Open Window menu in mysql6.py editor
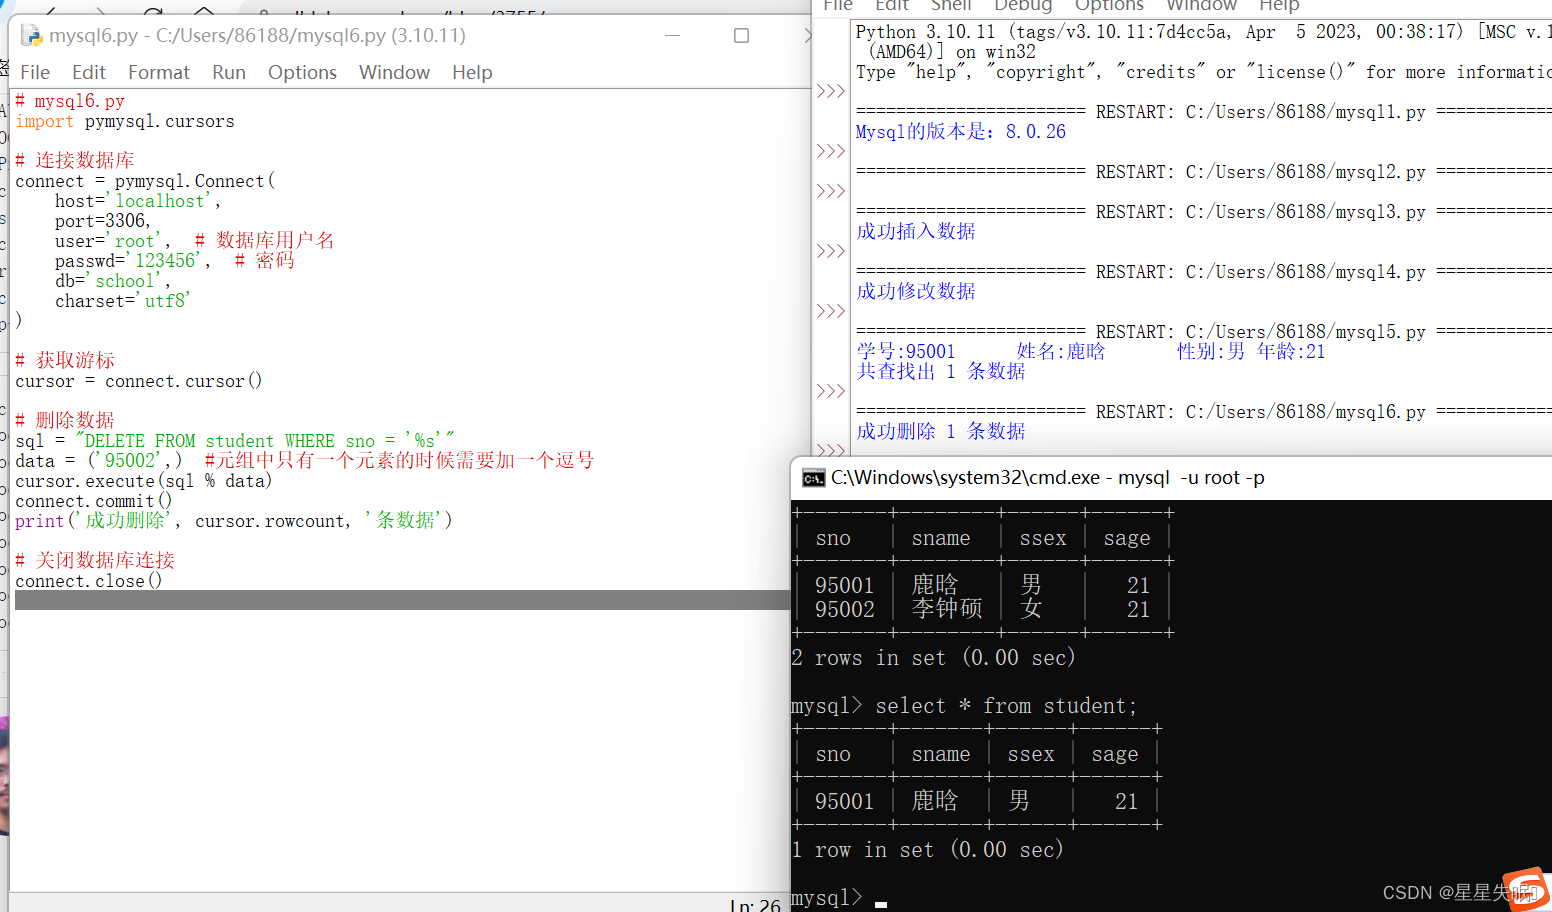The height and width of the screenshot is (912, 1552). 394,72
